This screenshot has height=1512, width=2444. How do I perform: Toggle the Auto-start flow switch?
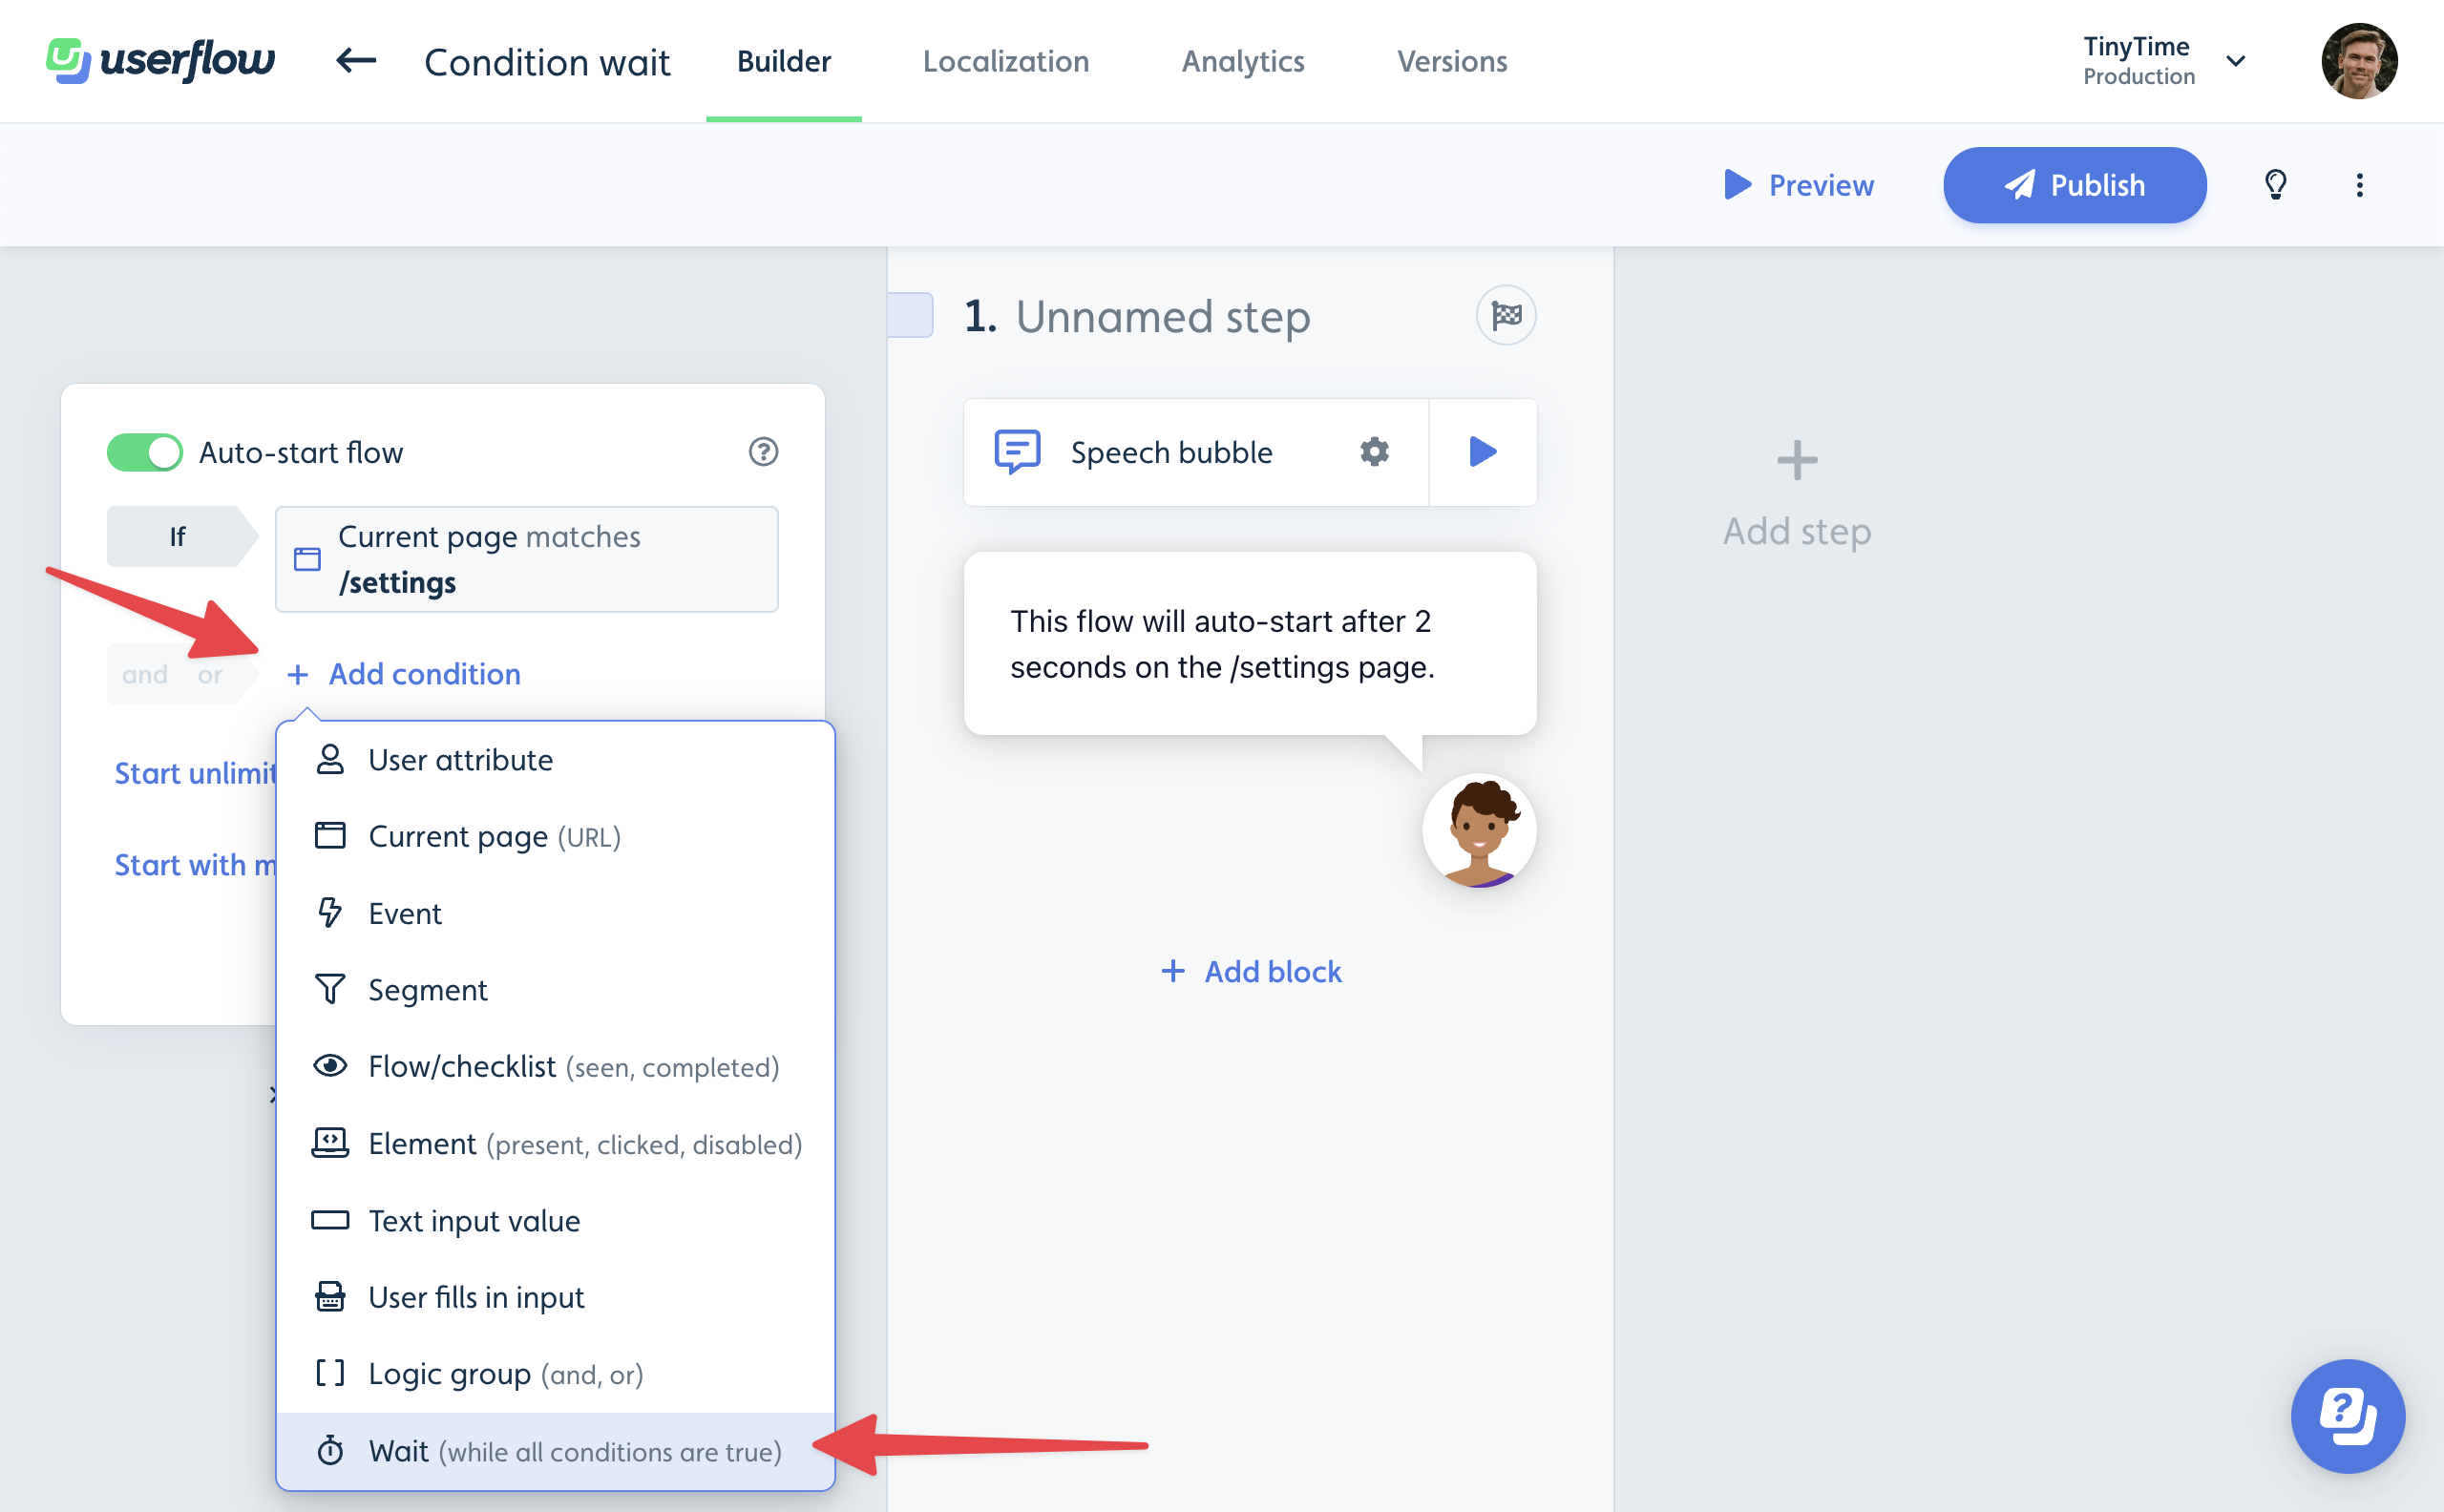(145, 452)
